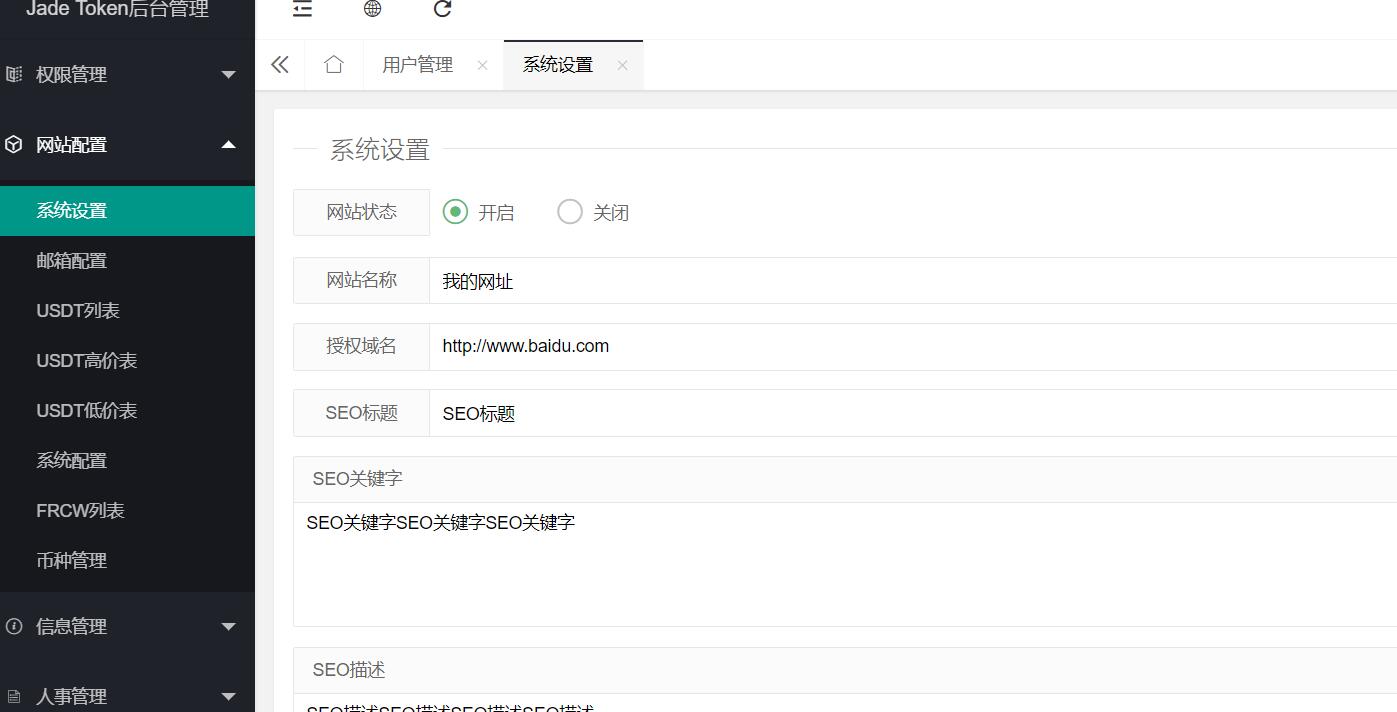Close the 用户管理 tab
The width and height of the screenshot is (1397, 712).
pos(483,65)
